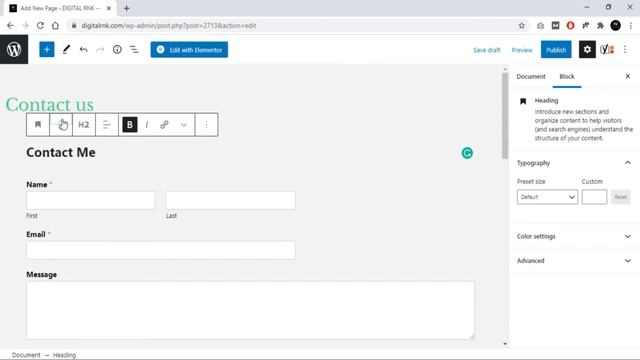Open content structure info icon
Screen dimensions: 640x360
[x=117, y=49]
